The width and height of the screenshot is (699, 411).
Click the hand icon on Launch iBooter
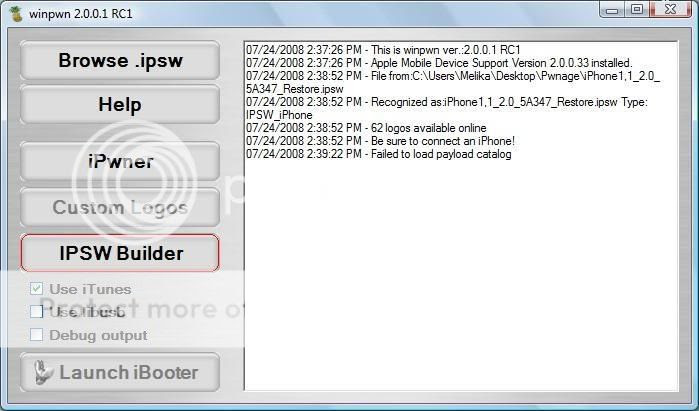44,373
